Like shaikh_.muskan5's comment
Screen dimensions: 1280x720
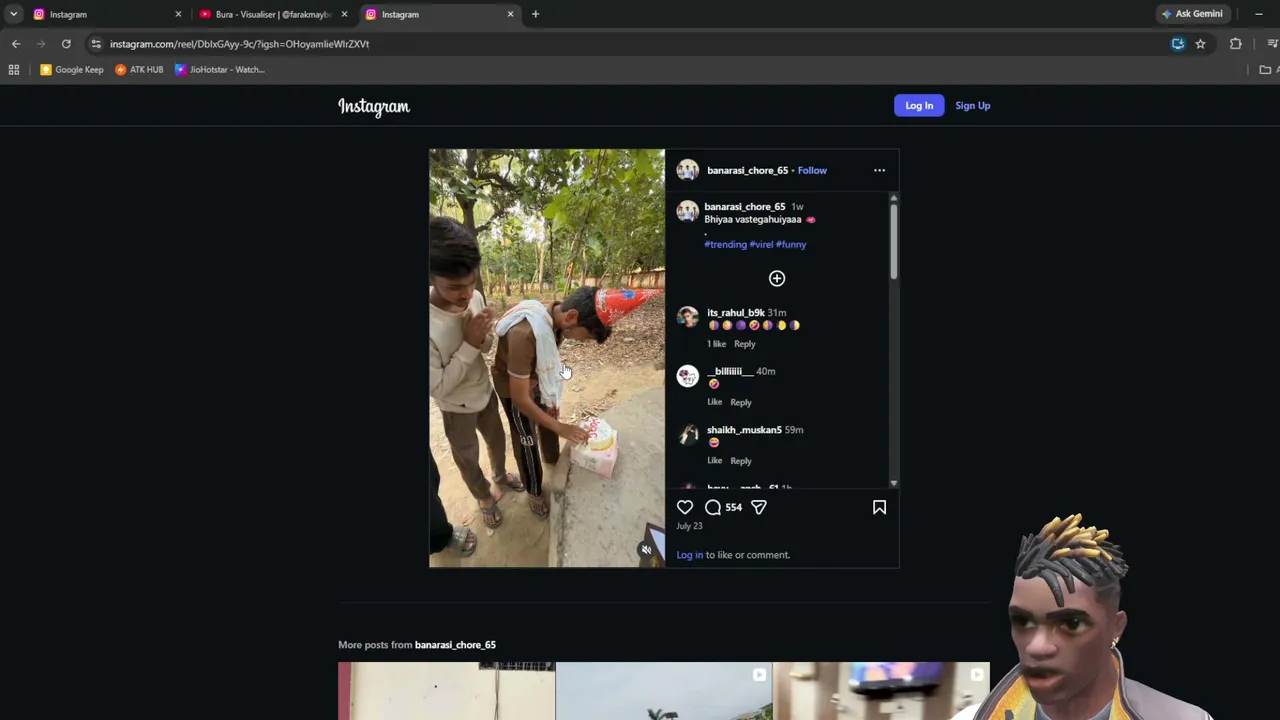(x=715, y=461)
